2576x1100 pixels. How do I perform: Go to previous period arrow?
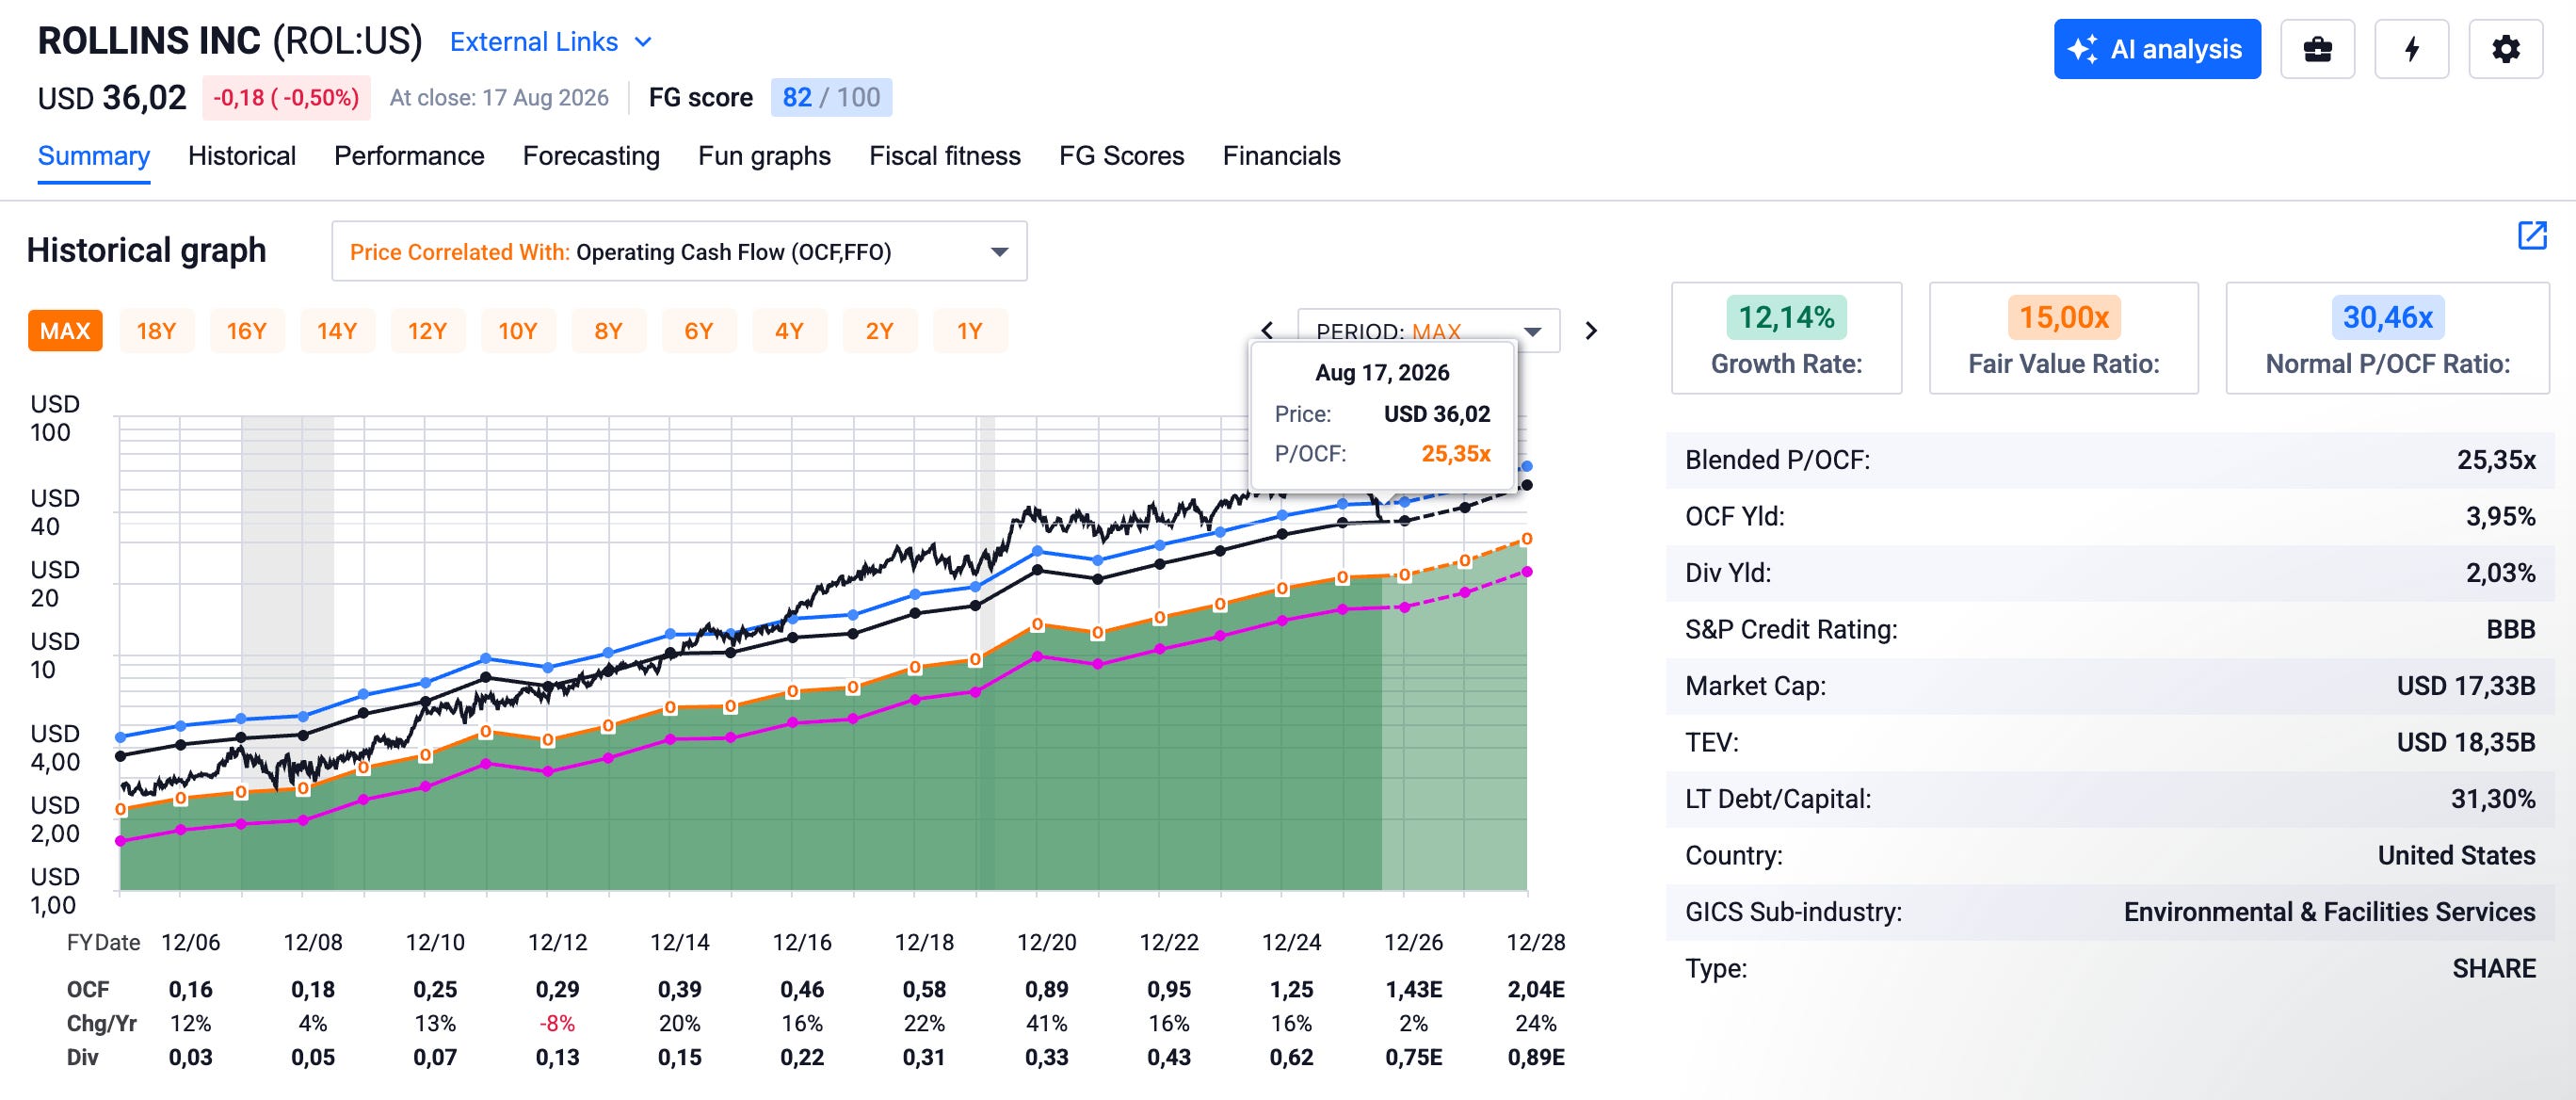[1267, 331]
